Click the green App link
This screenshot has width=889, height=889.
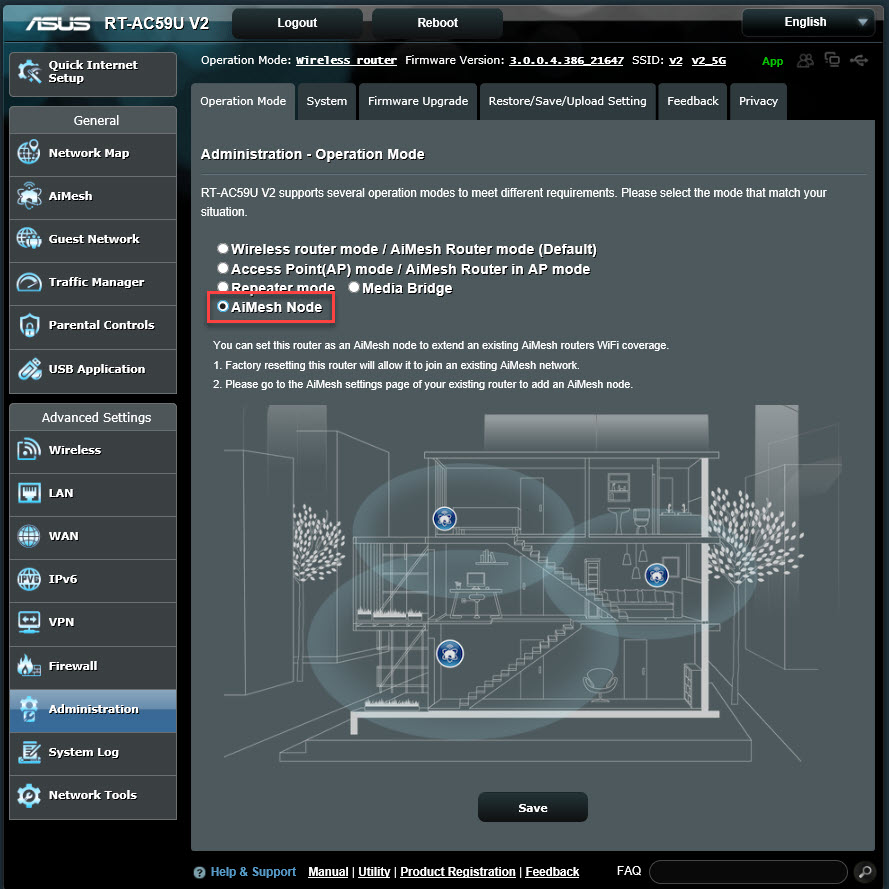(772, 61)
